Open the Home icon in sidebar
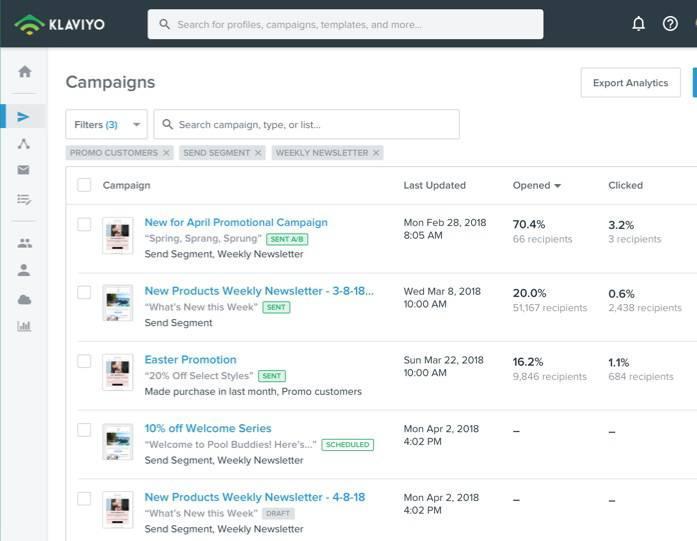The image size is (697, 541). 24,72
